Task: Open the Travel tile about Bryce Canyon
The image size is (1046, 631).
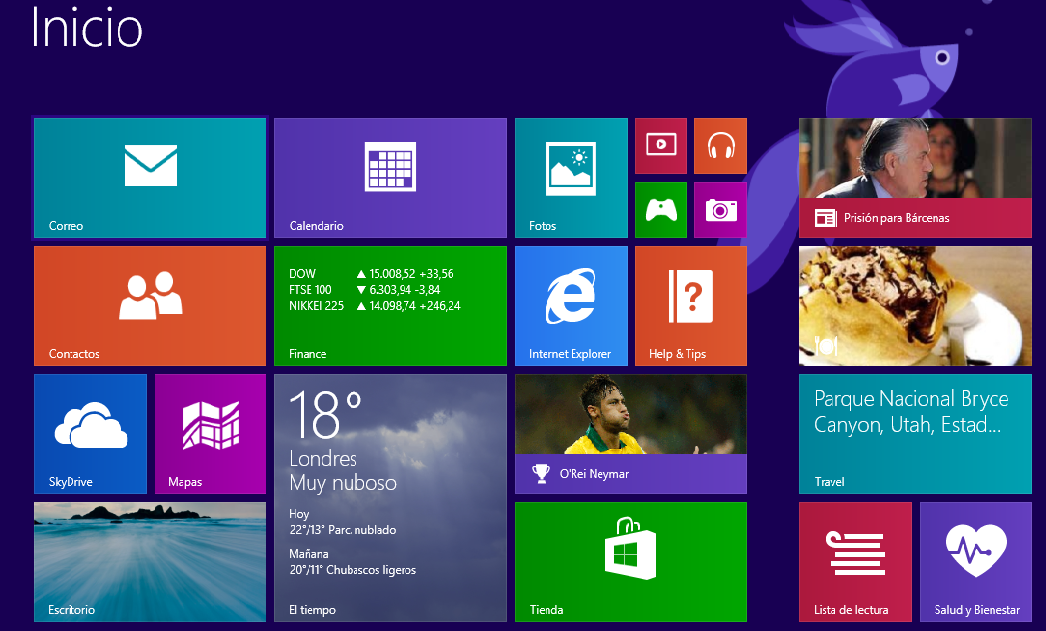Action: click(x=915, y=434)
